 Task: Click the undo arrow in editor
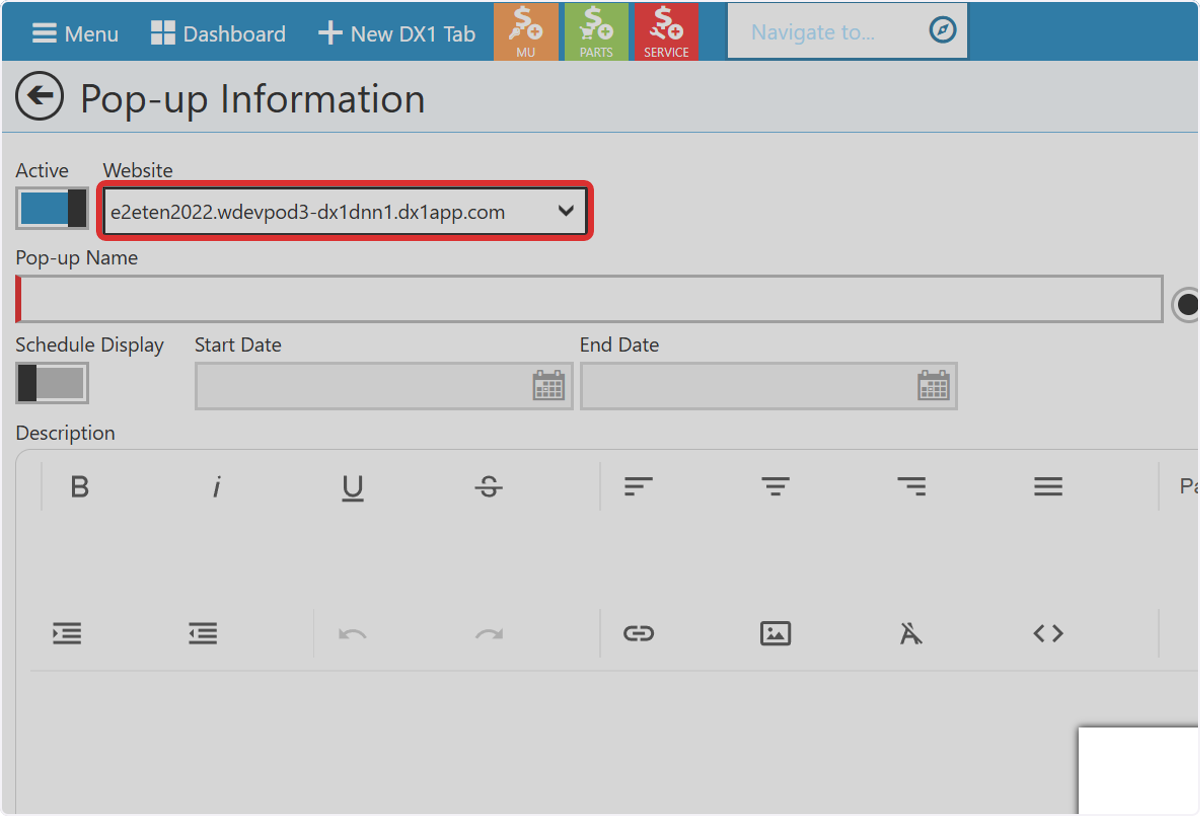coord(352,633)
